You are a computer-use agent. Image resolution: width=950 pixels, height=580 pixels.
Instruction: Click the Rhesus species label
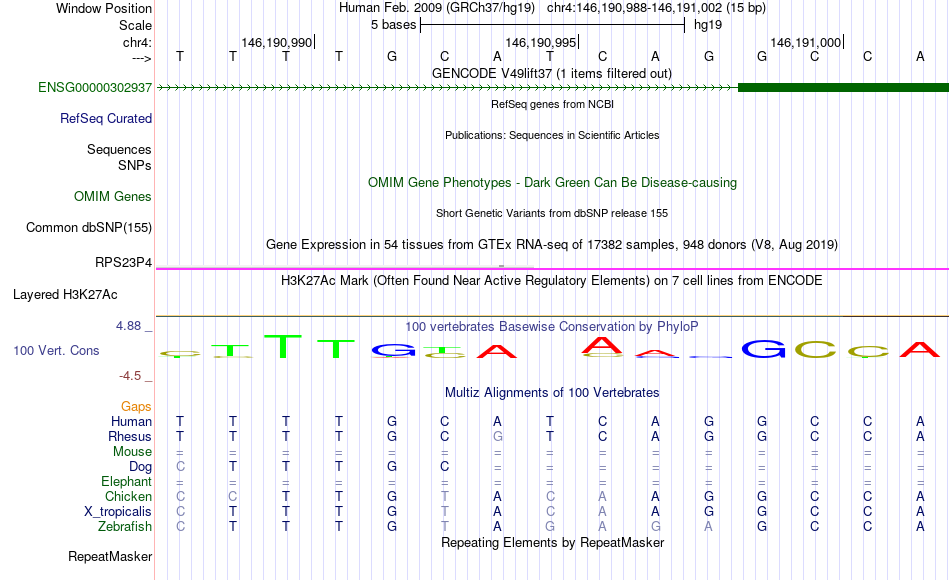[x=130, y=436]
